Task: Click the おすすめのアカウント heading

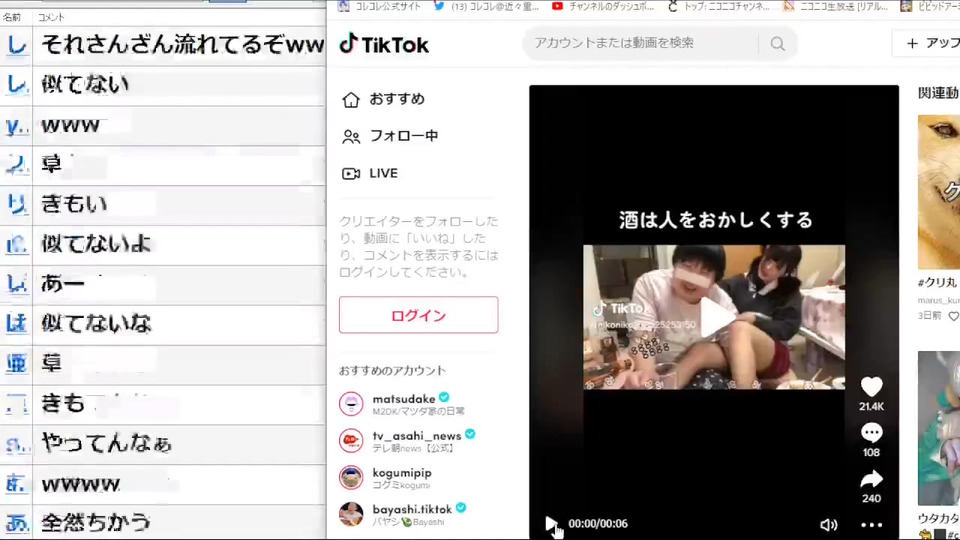Action: coord(392,370)
